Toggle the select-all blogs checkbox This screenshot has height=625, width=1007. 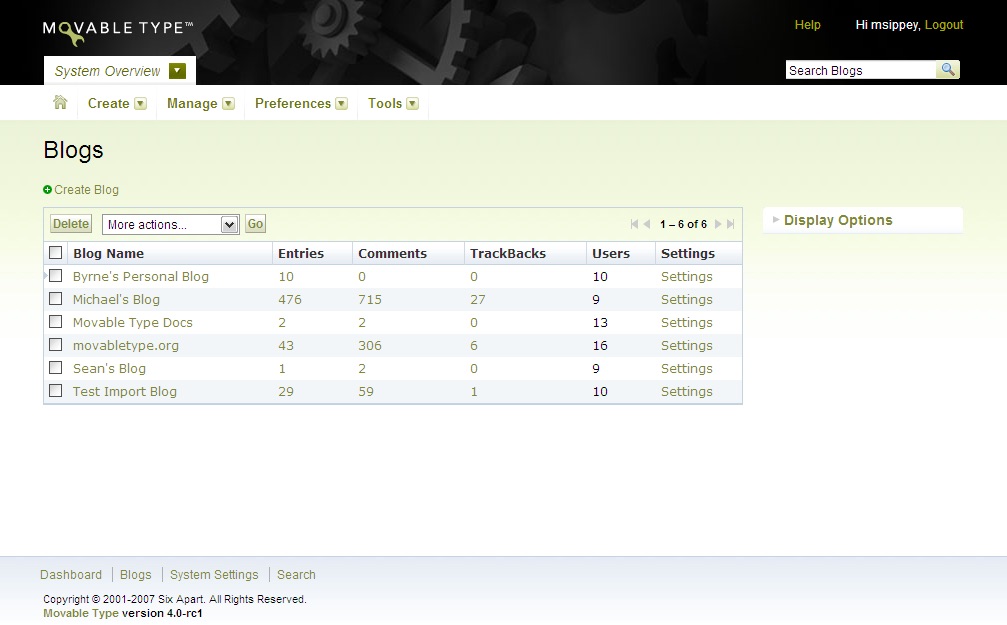point(56,252)
